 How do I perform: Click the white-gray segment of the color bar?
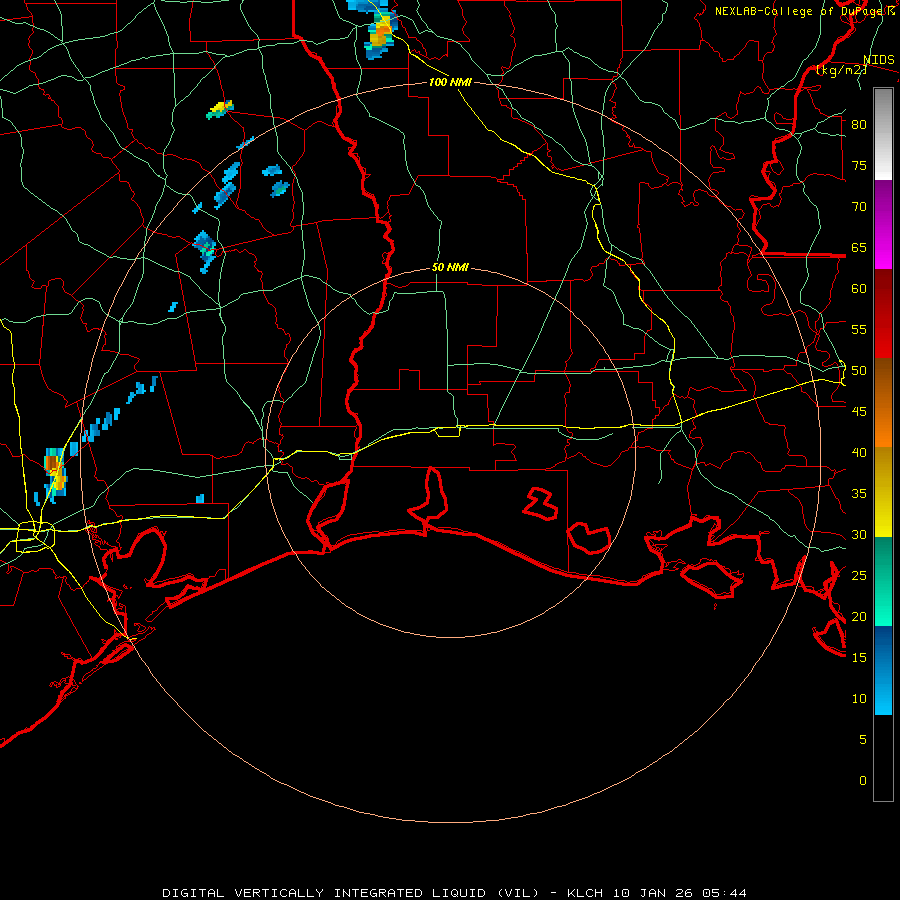883,134
